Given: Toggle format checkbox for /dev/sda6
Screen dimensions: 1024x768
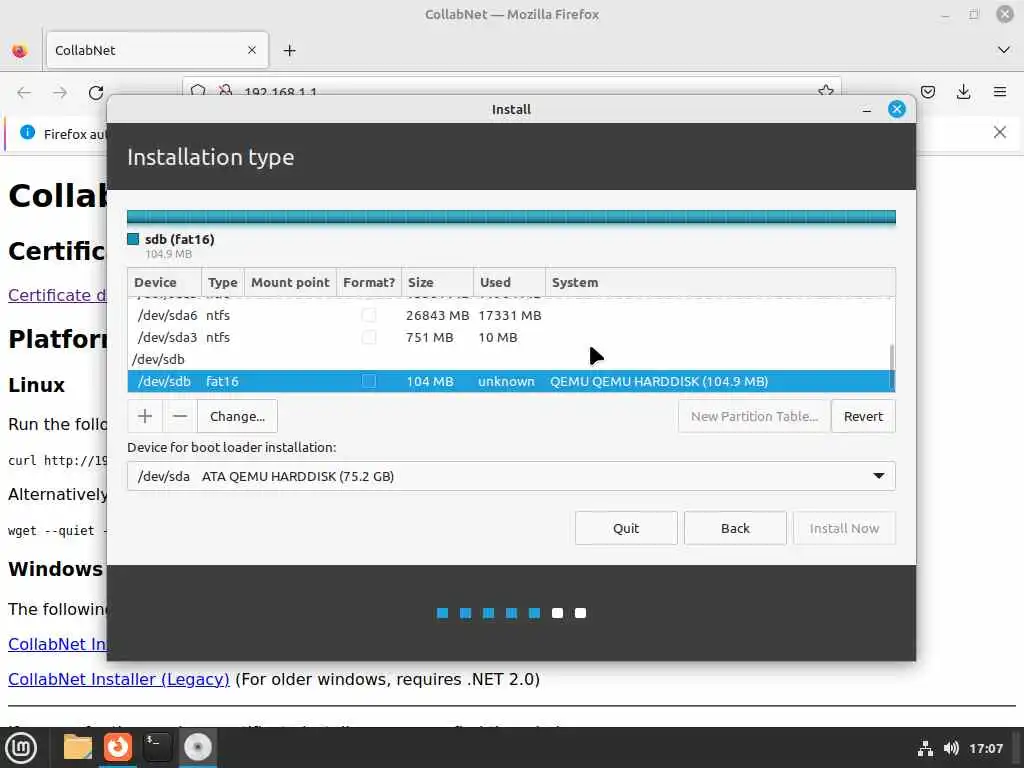Looking at the screenshot, I should pos(369,315).
